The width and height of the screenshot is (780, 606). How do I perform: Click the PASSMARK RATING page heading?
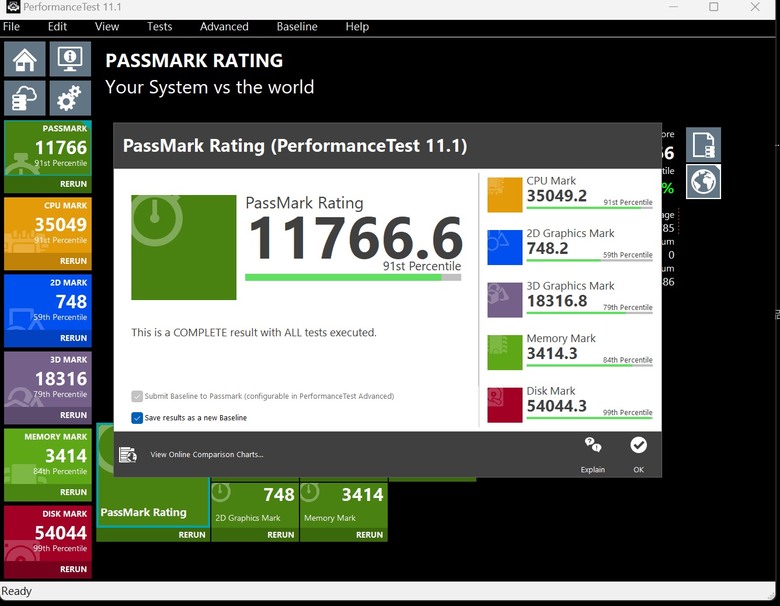(x=194, y=61)
